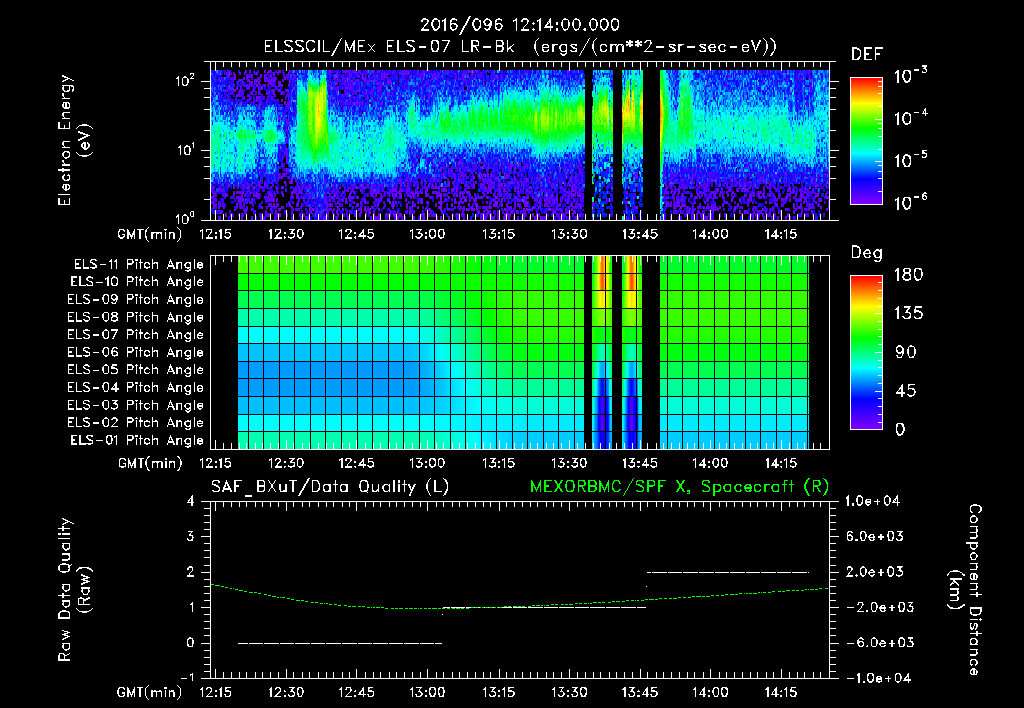Select the ELS-02 Pitch Angle row label
This screenshot has height=708, width=1024.
[136, 423]
